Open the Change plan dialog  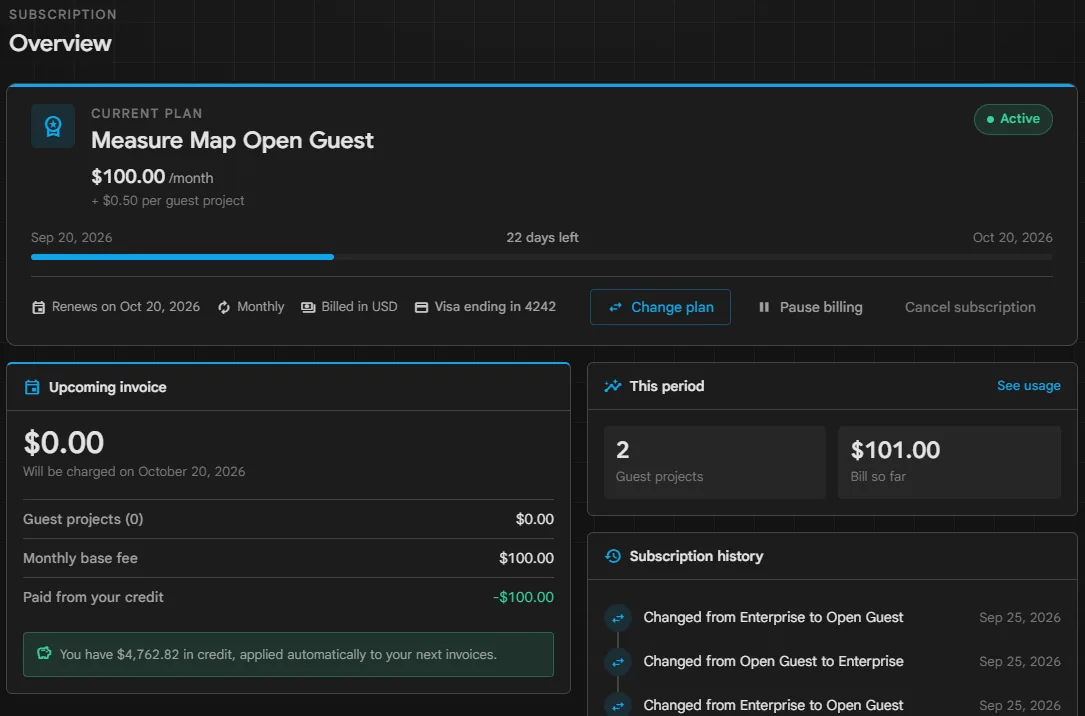pyautogui.click(x=660, y=307)
